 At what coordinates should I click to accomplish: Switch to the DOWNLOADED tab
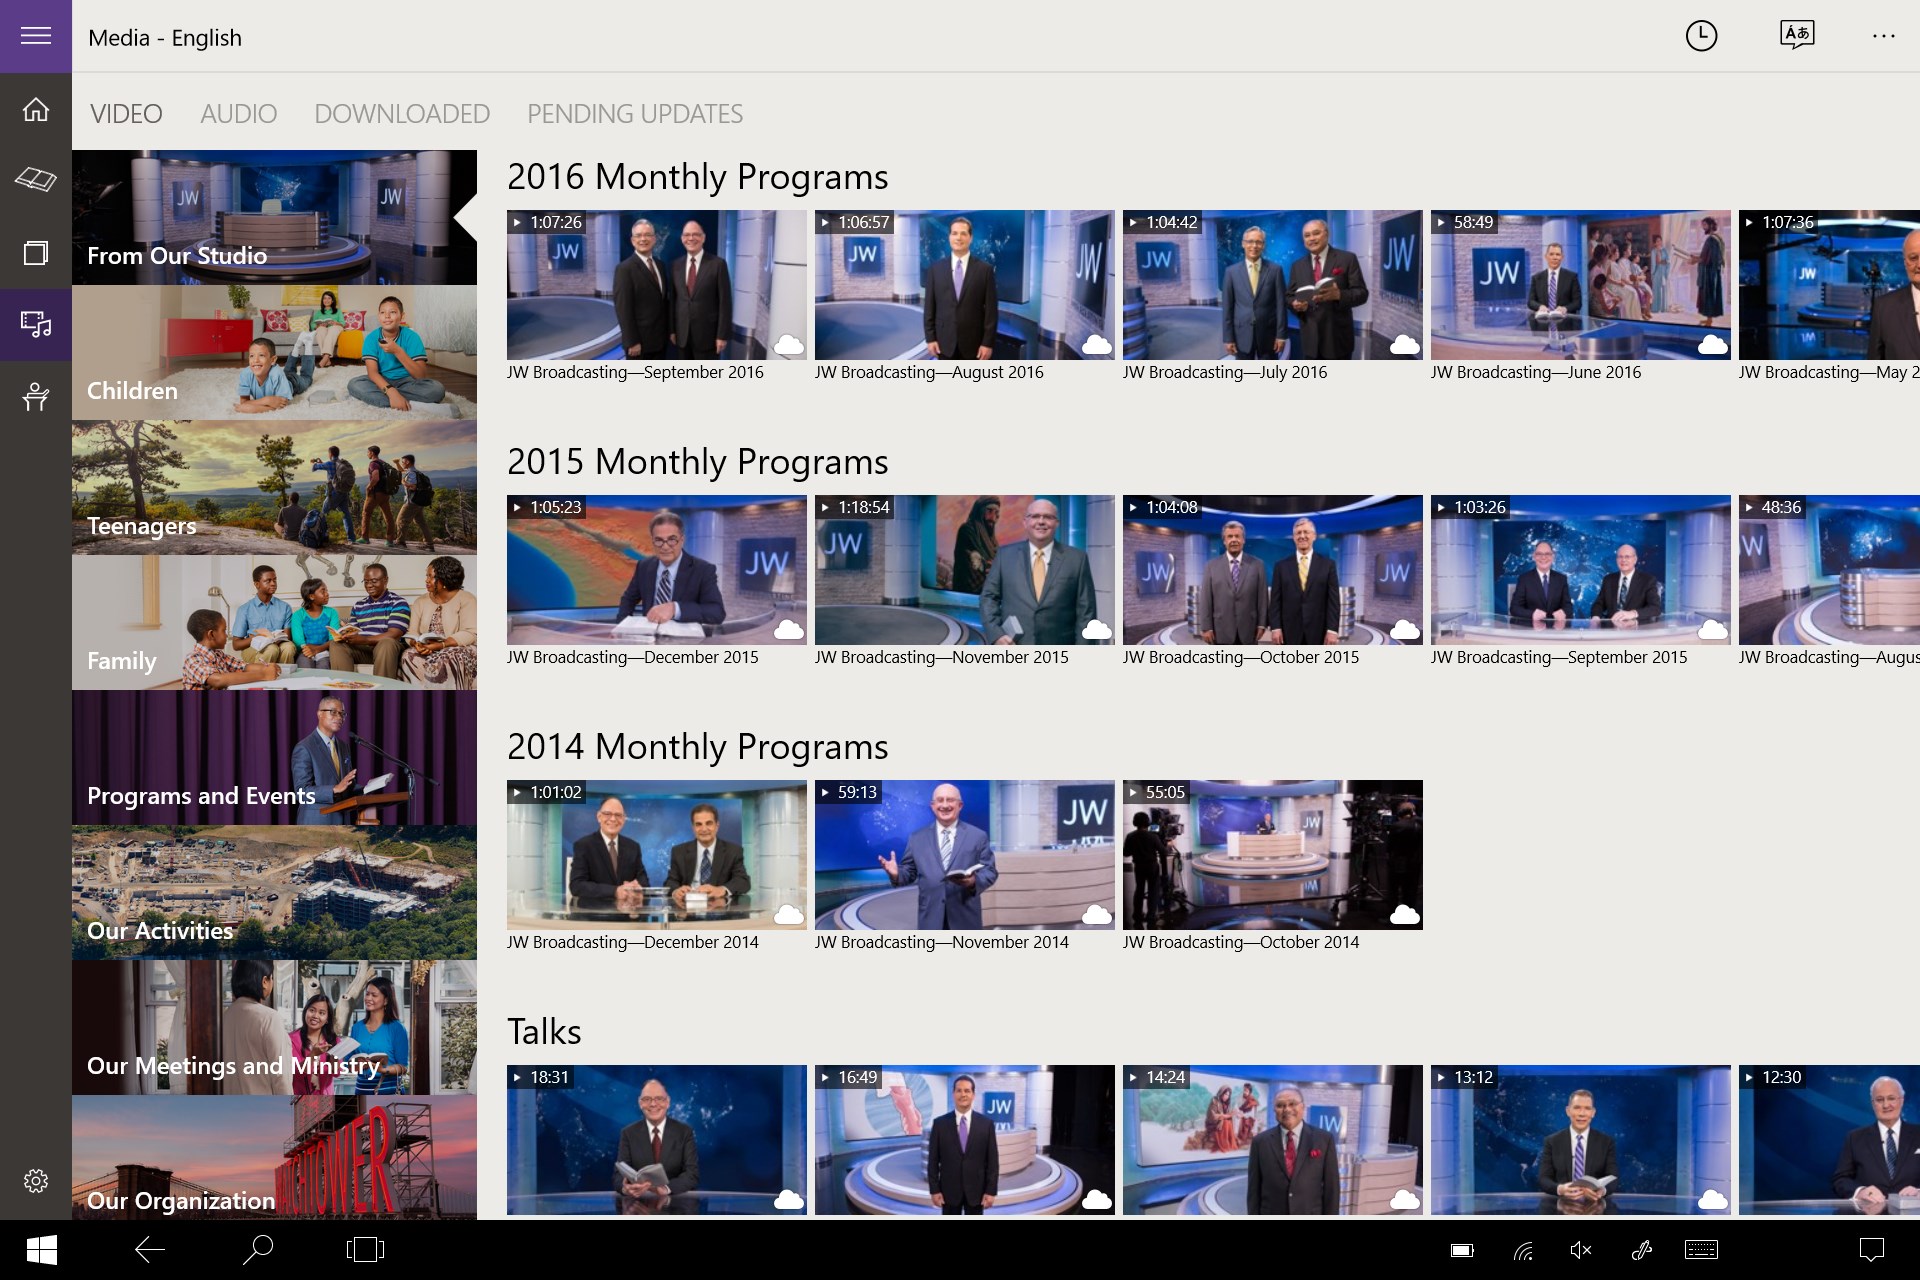click(x=402, y=114)
